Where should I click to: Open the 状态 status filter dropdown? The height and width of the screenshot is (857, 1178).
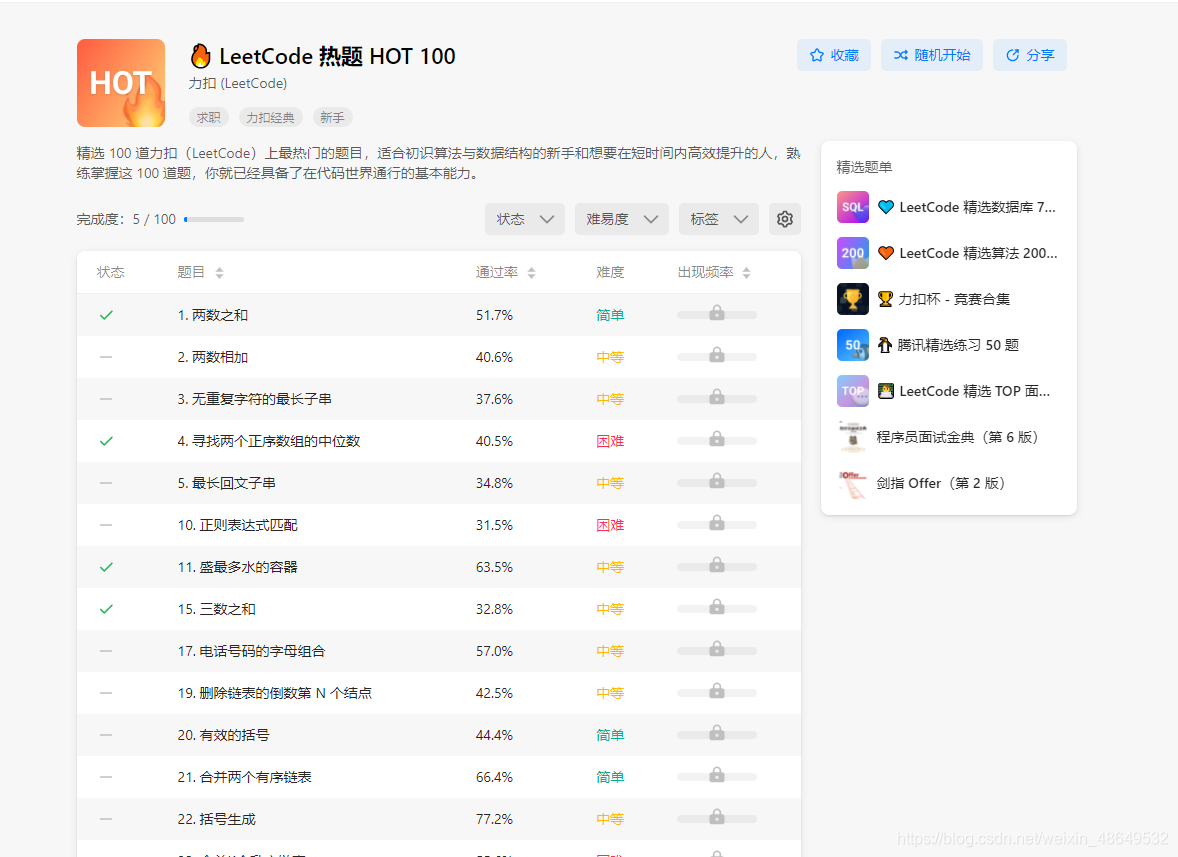[x=524, y=219]
